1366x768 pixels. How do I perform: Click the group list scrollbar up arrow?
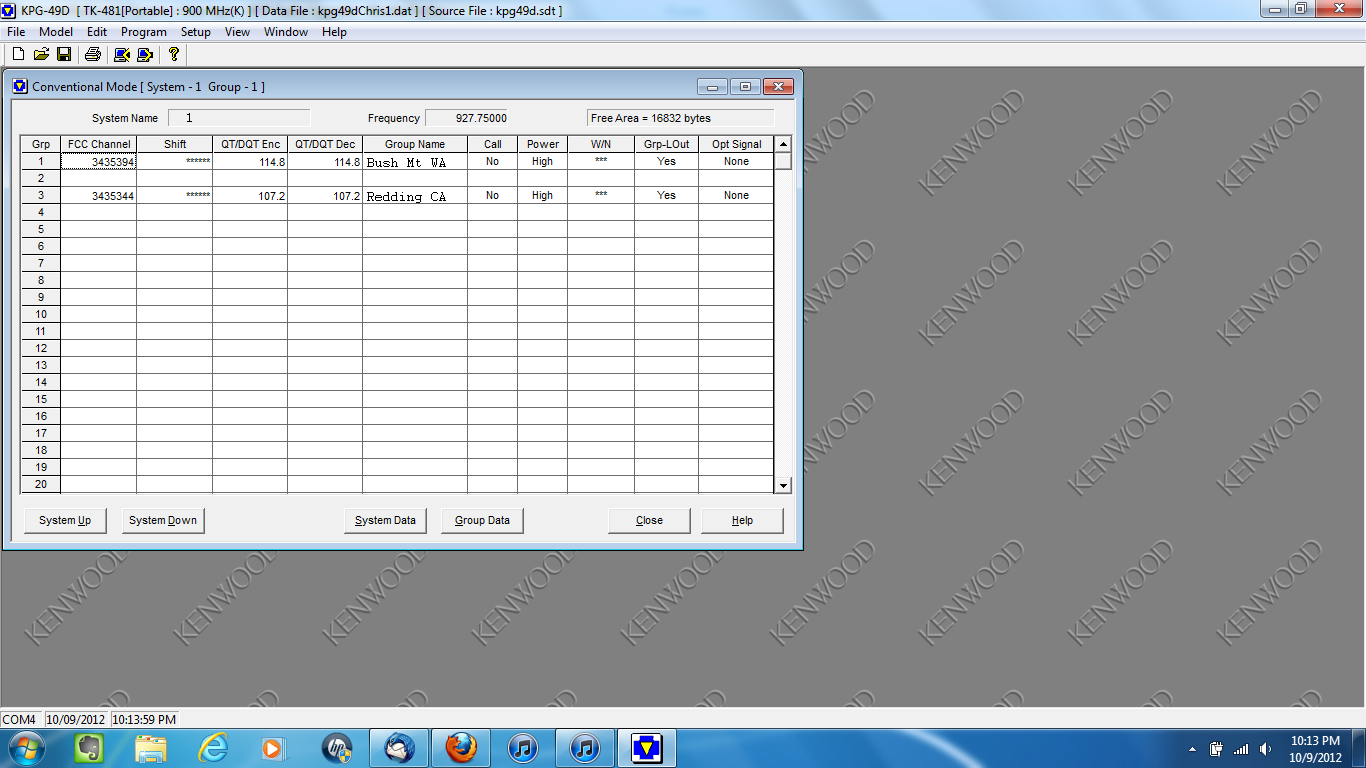coord(783,144)
